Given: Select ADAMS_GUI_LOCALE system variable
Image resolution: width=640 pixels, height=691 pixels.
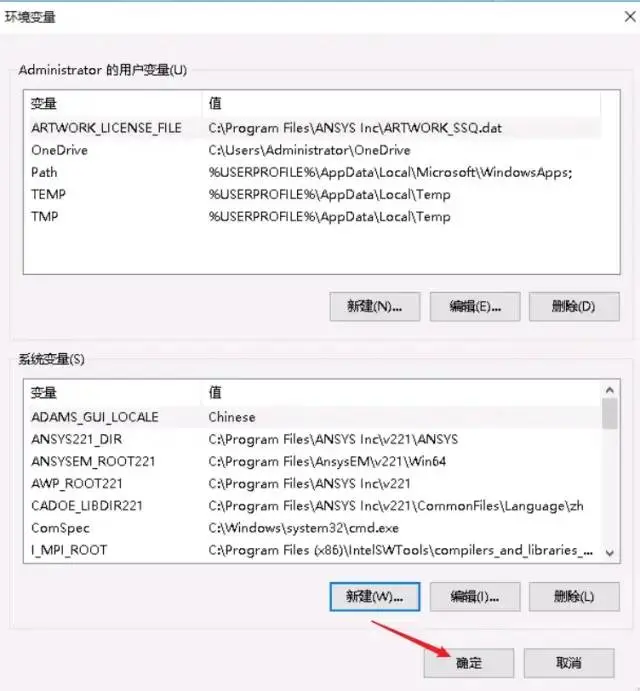Looking at the screenshot, I should click(313, 417).
